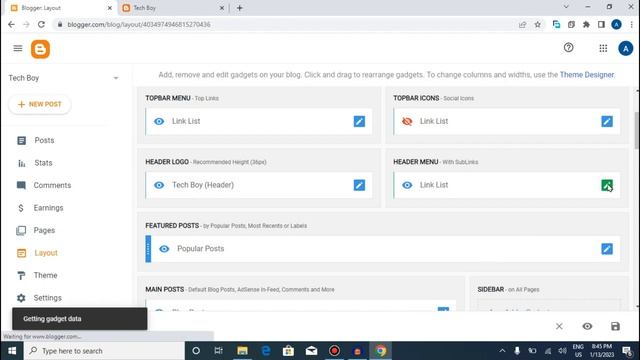Discard layout changes with the X icon

[x=559, y=326]
